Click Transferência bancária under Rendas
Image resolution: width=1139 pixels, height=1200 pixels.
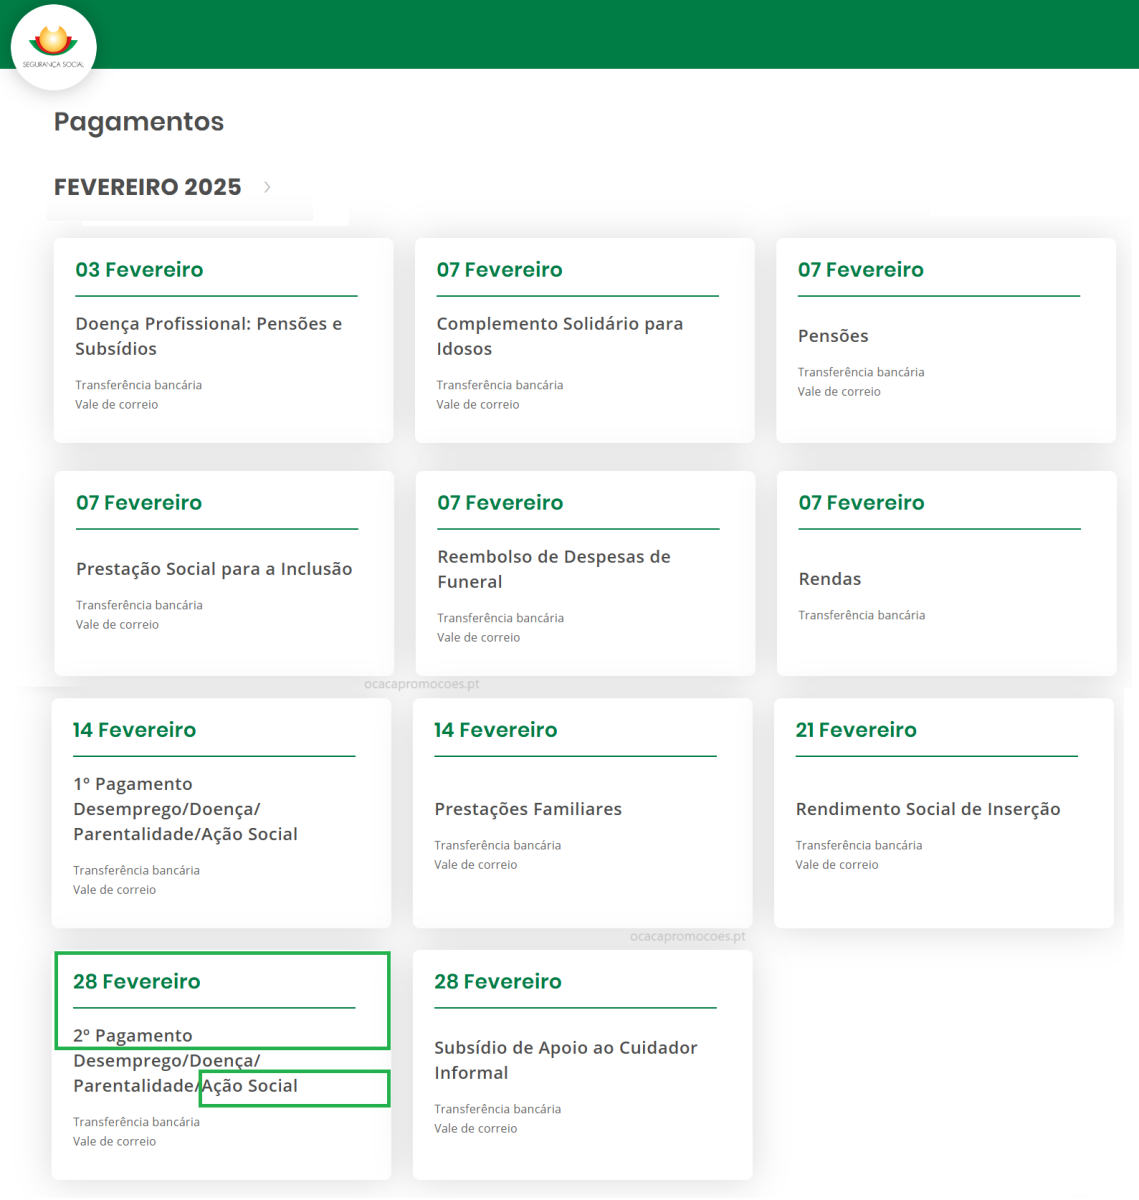point(861,615)
